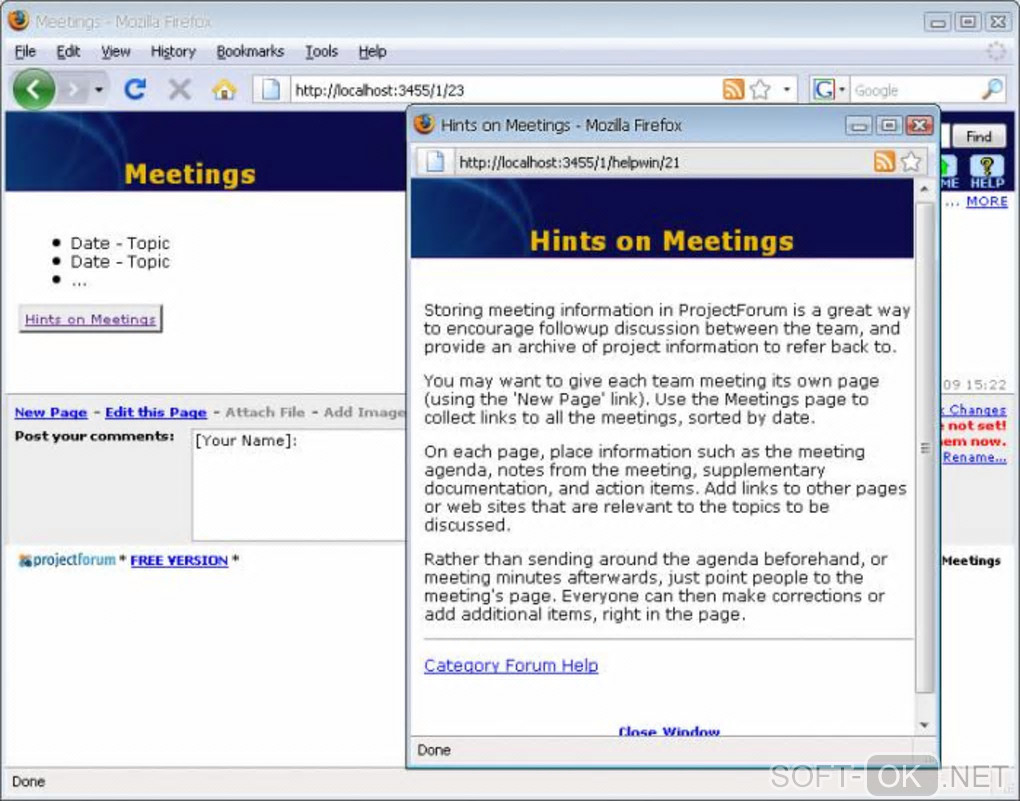The image size is (1020, 801).
Task: Close the Hints on Meetings popup window
Action: 919,125
